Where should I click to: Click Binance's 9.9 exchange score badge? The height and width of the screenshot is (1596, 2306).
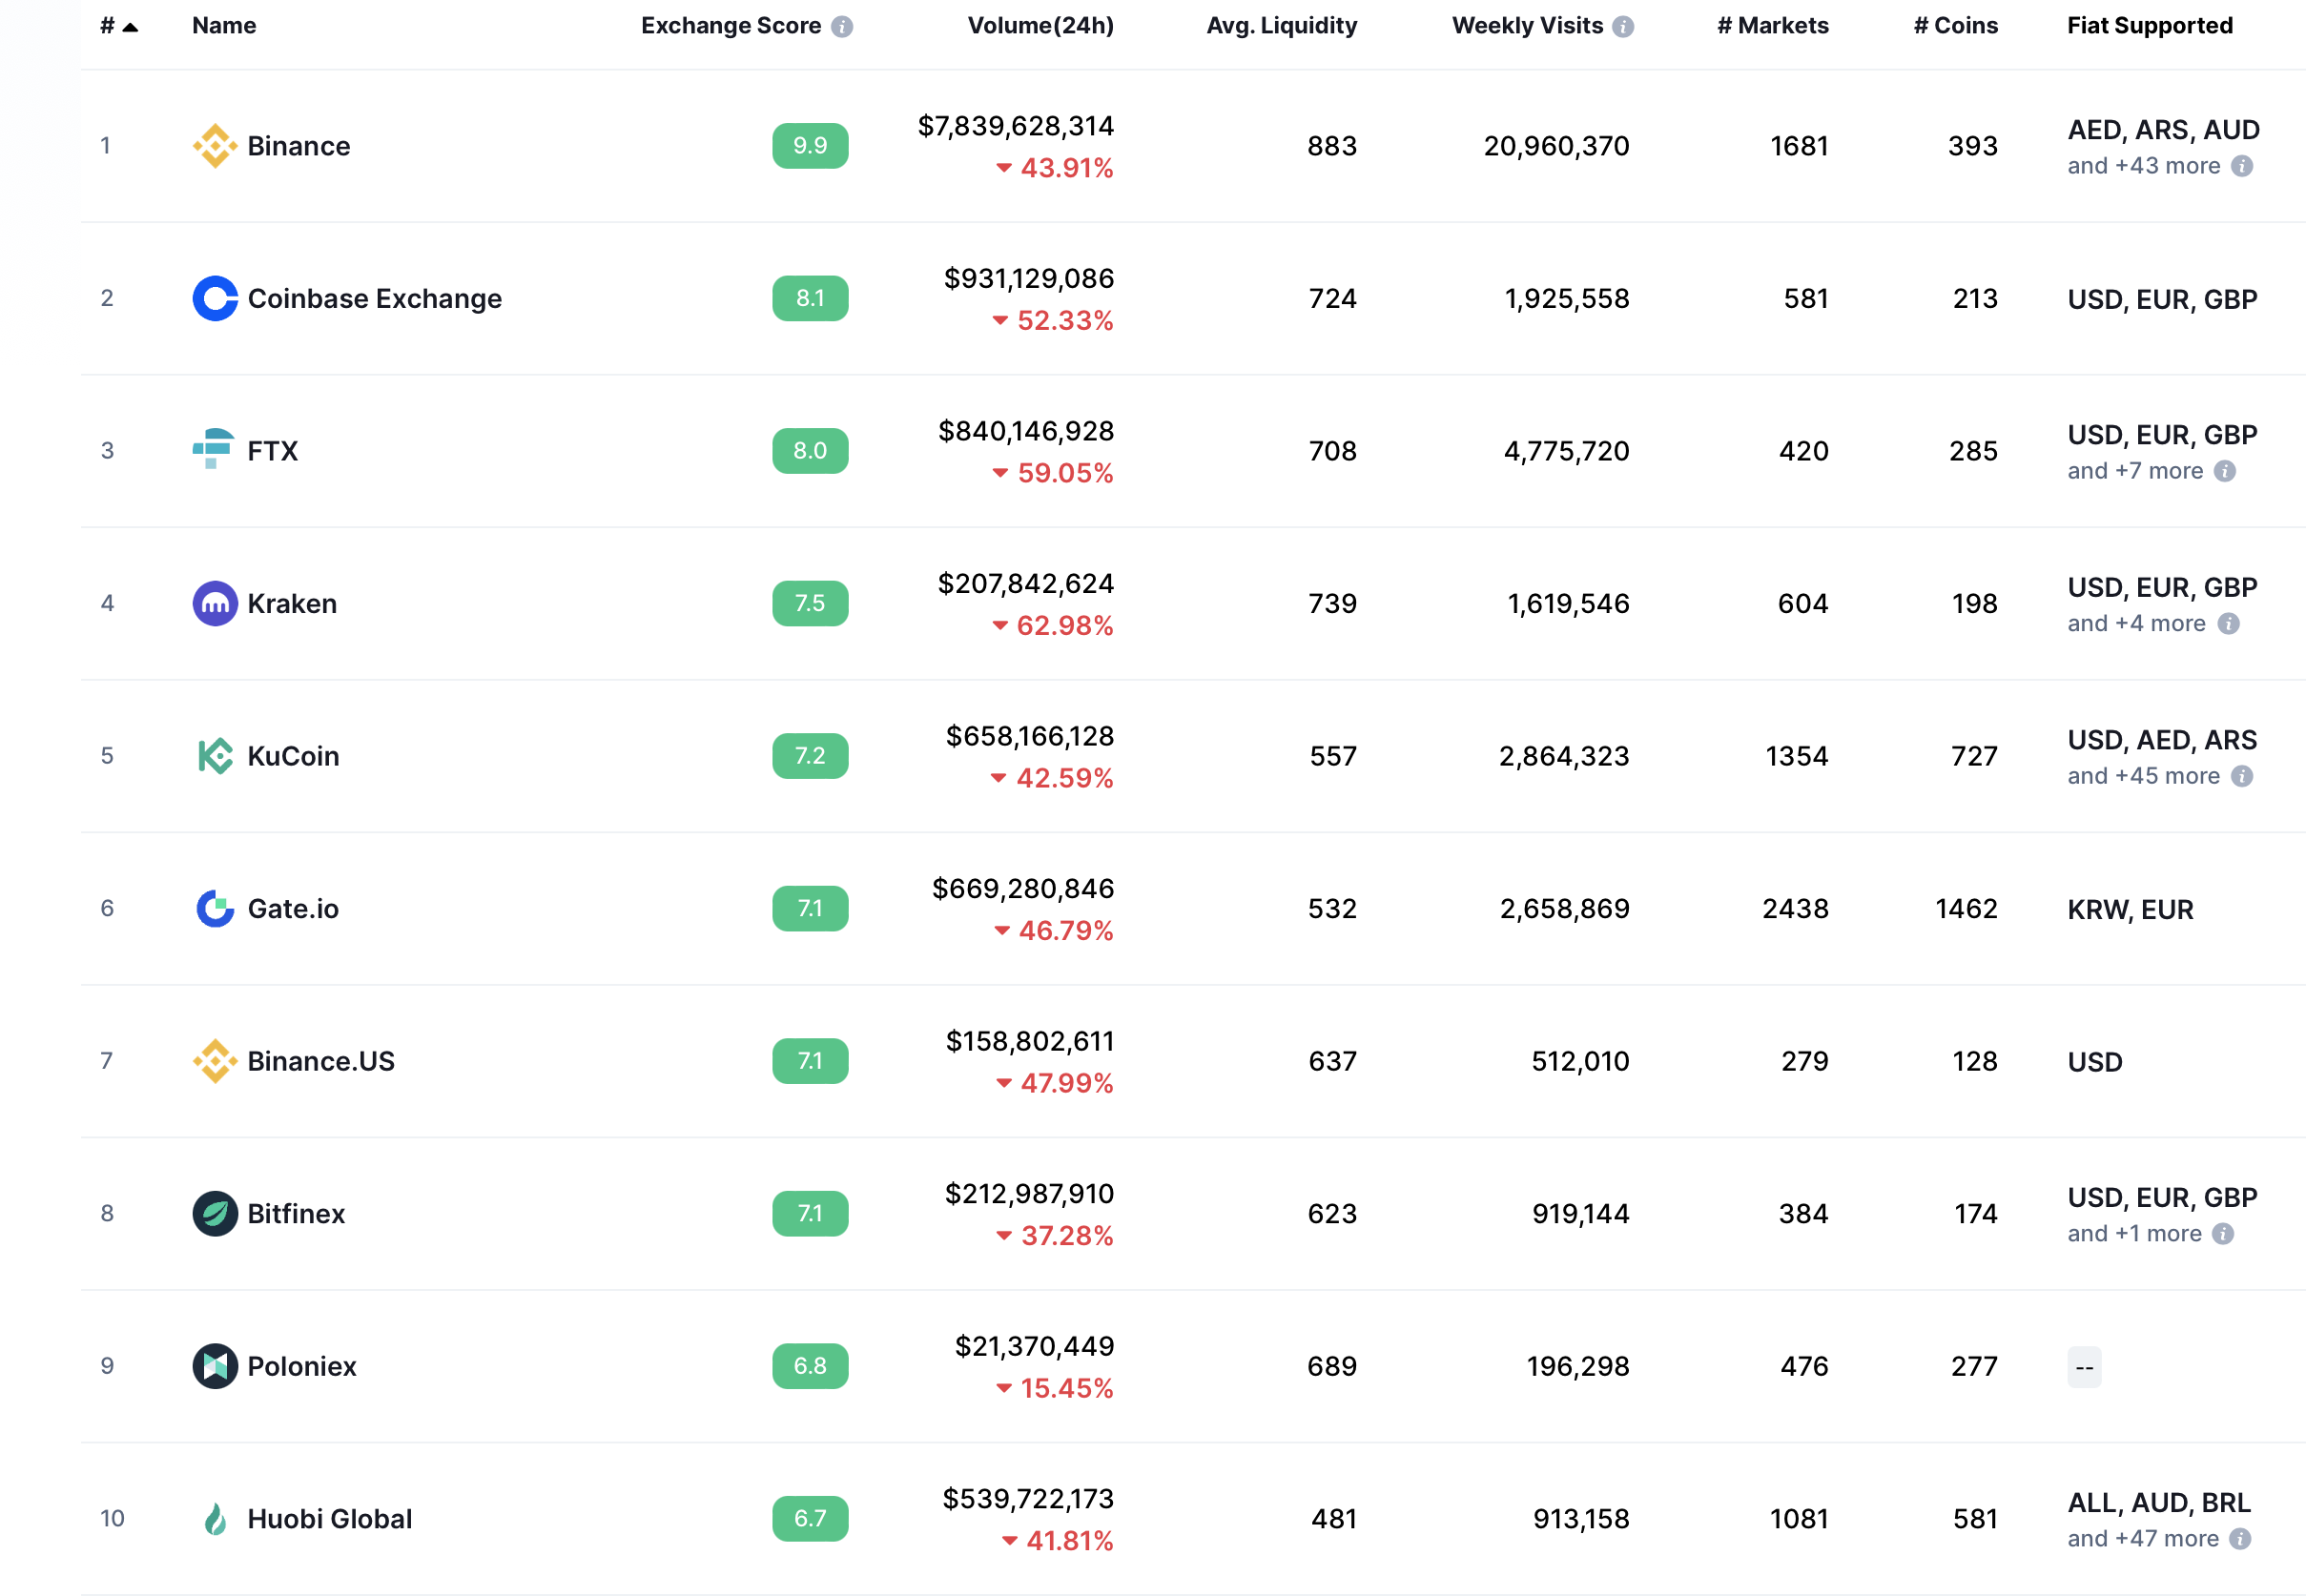coord(810,146)
